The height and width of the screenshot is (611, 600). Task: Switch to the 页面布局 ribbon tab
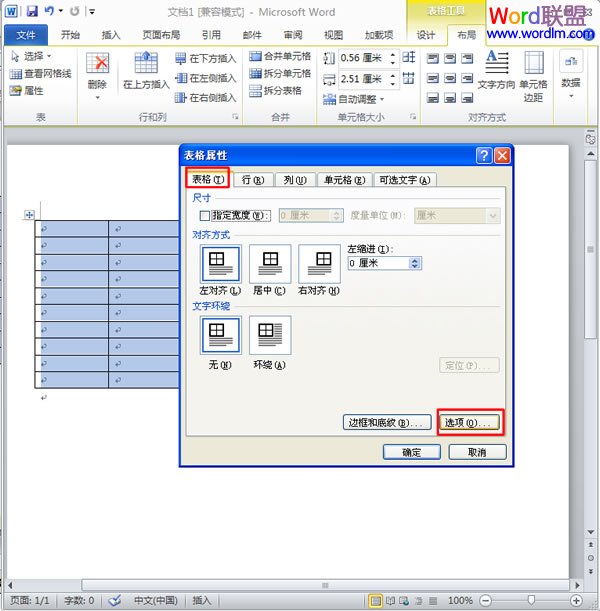pos(161,35)
